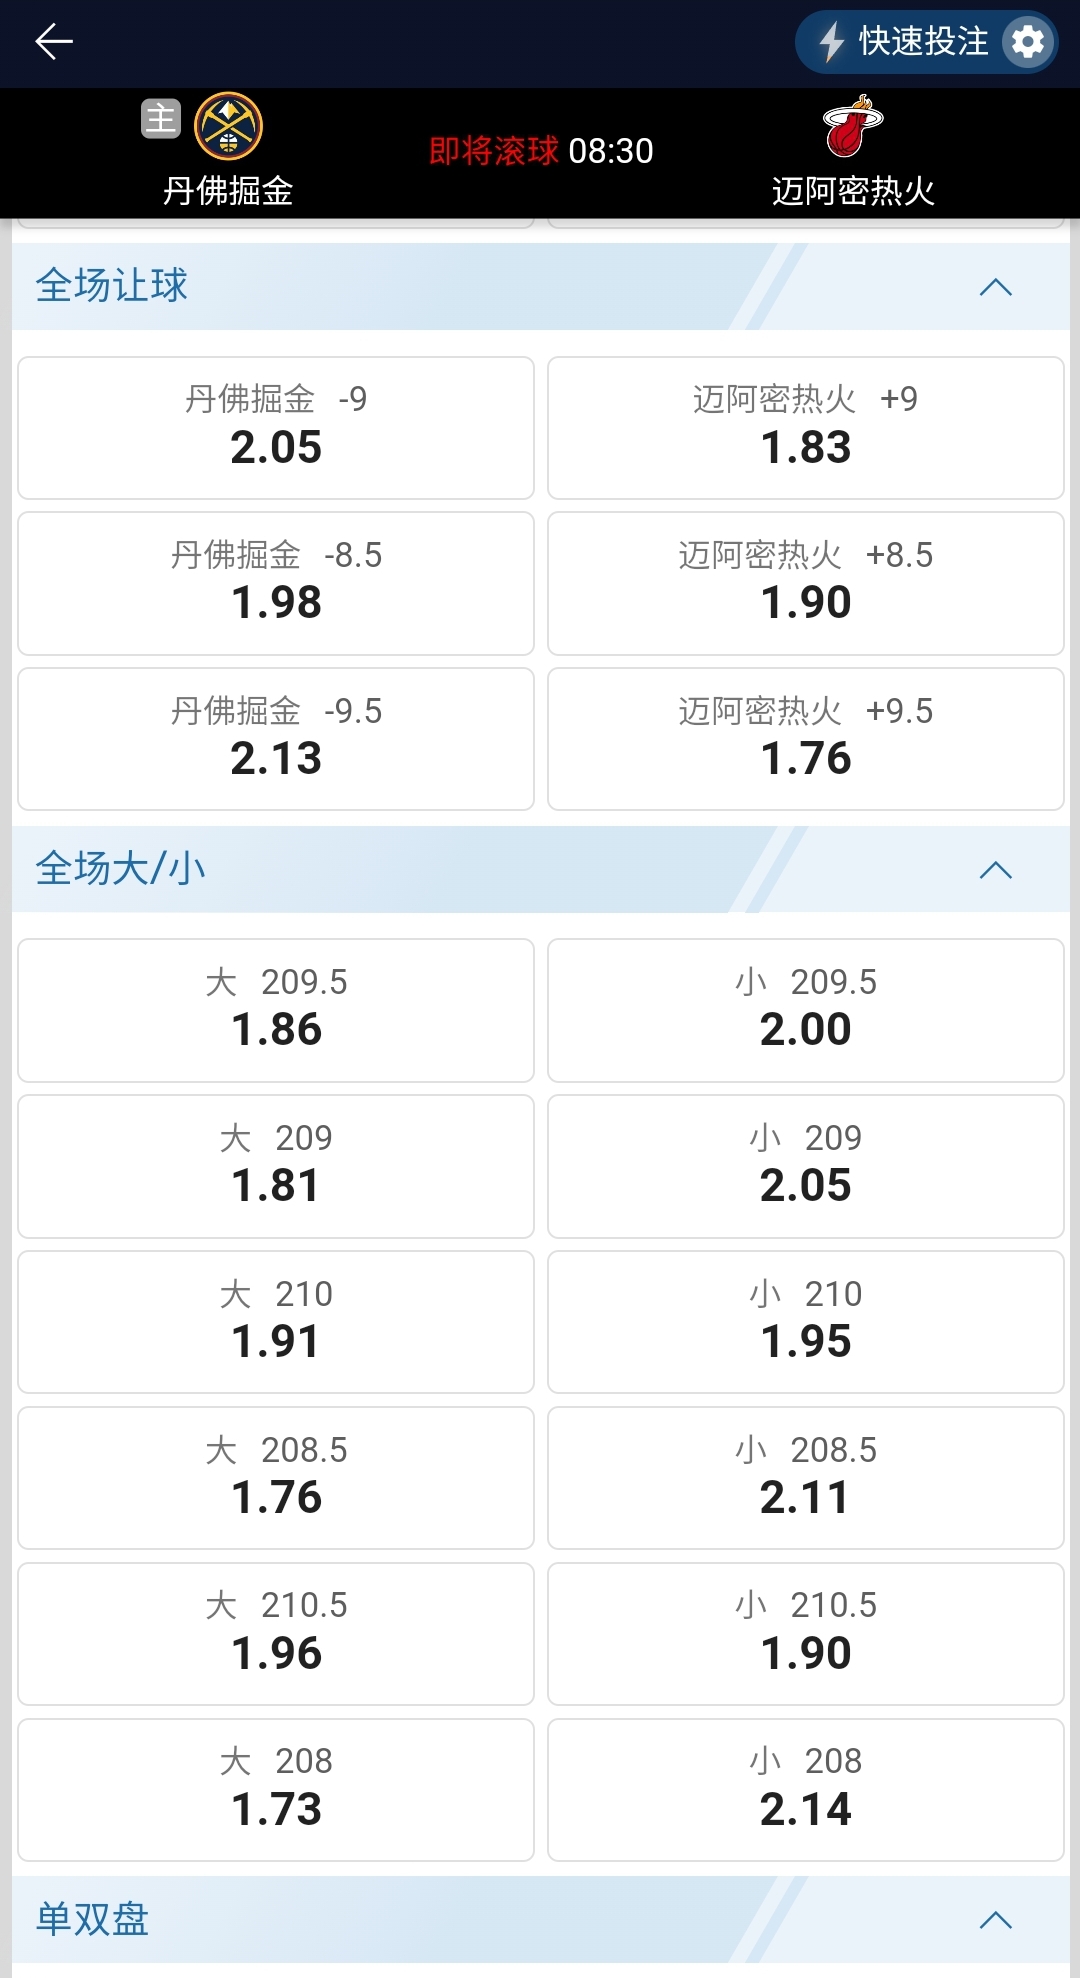The image size is (1080, 1978).
Task: Collapse the 全场让球 handicap section
Action: [x=995, y=287]
